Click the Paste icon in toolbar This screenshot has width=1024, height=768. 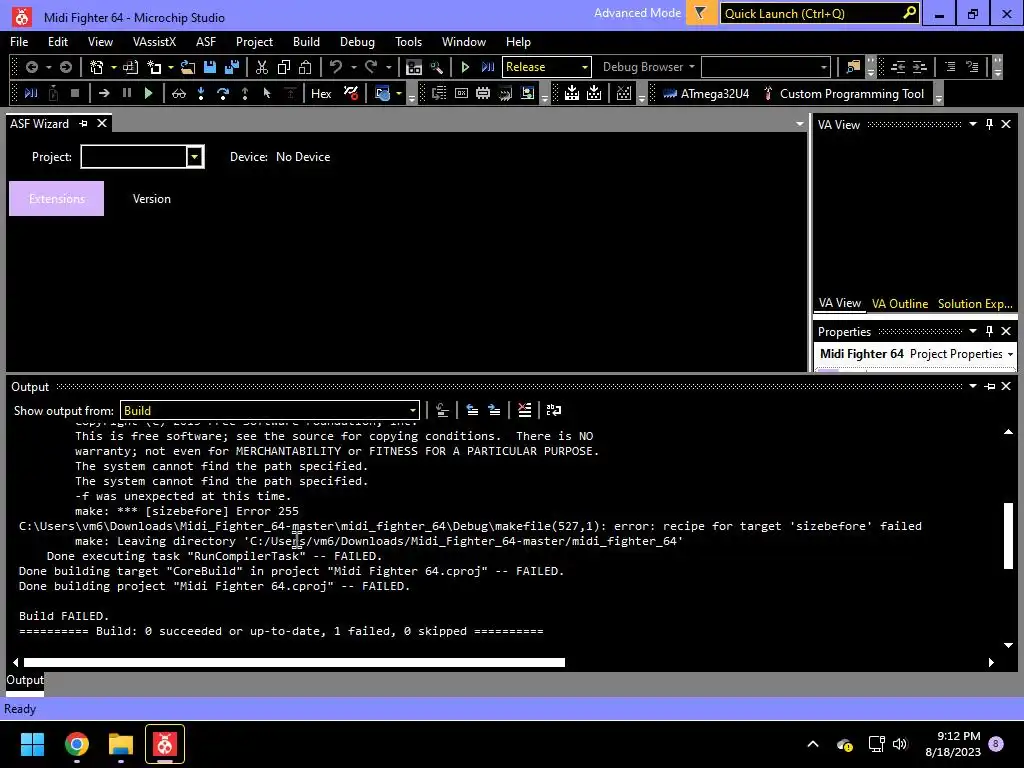305,67
